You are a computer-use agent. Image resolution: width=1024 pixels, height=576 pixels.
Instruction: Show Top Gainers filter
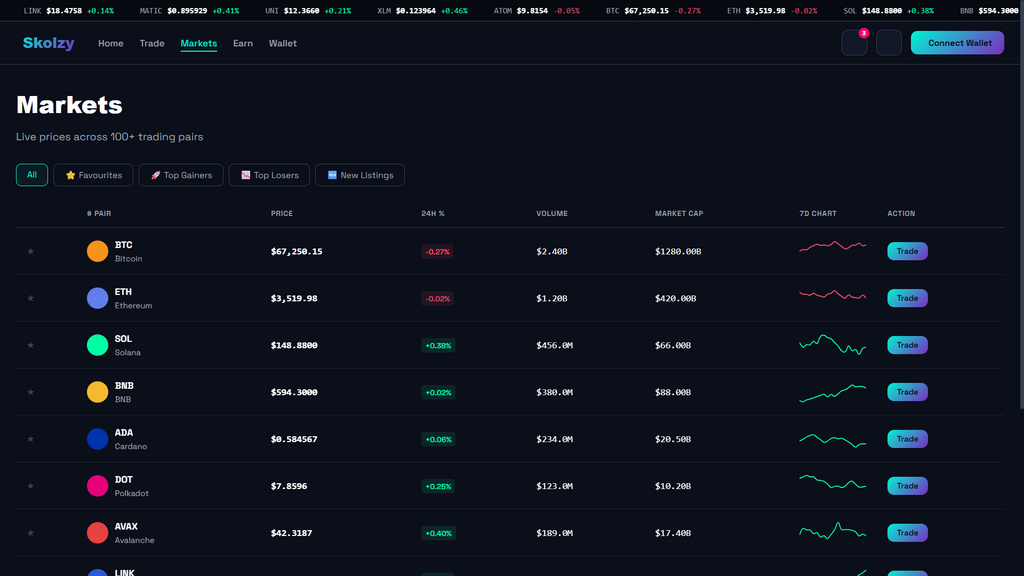point(181,175)
